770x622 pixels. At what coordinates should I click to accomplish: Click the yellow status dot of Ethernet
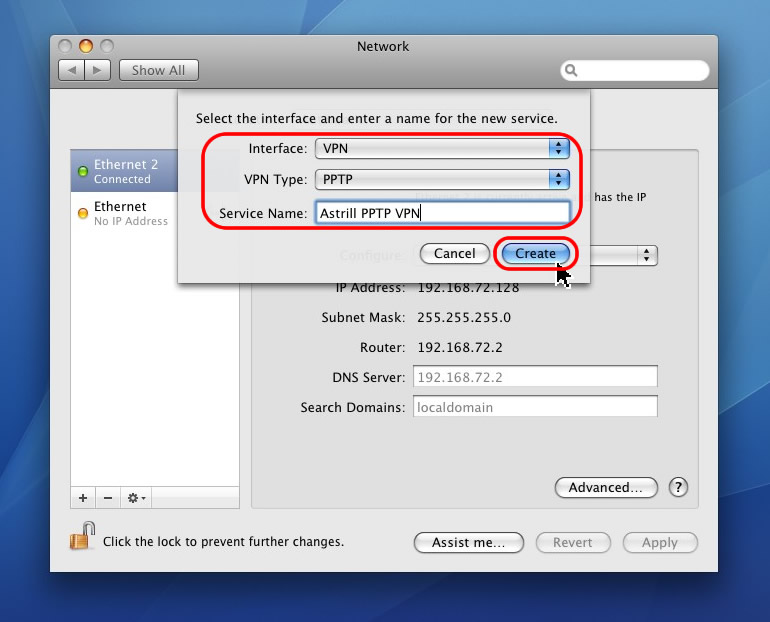click(x=83, y=213)
